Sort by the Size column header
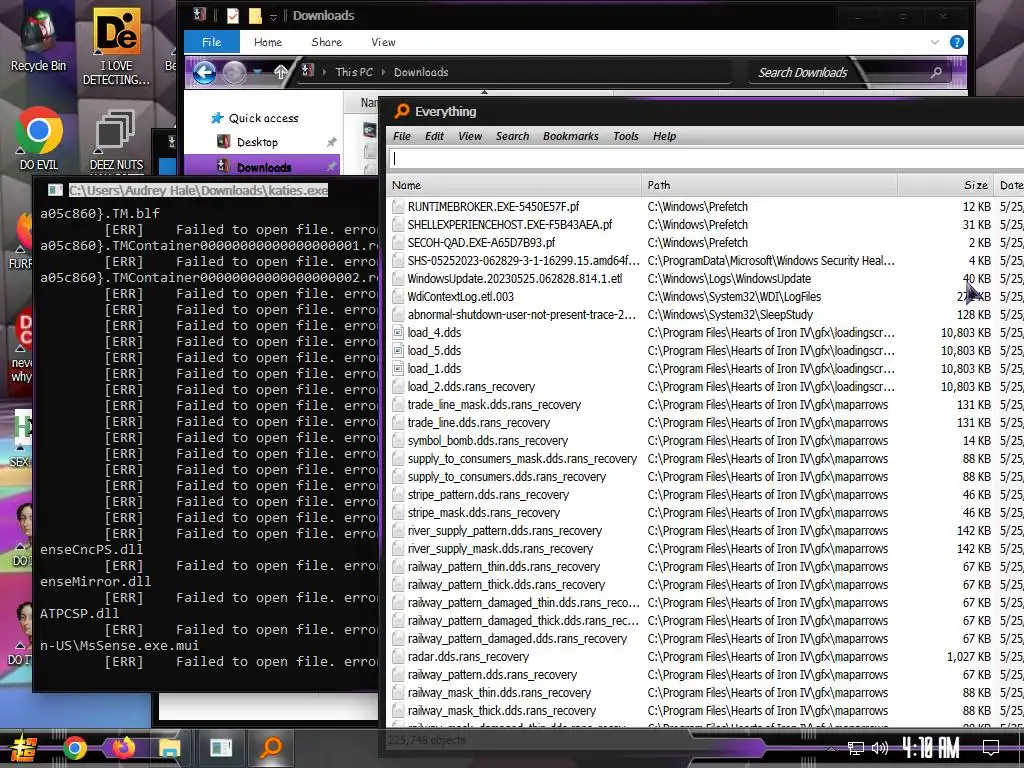 point(945,185)
